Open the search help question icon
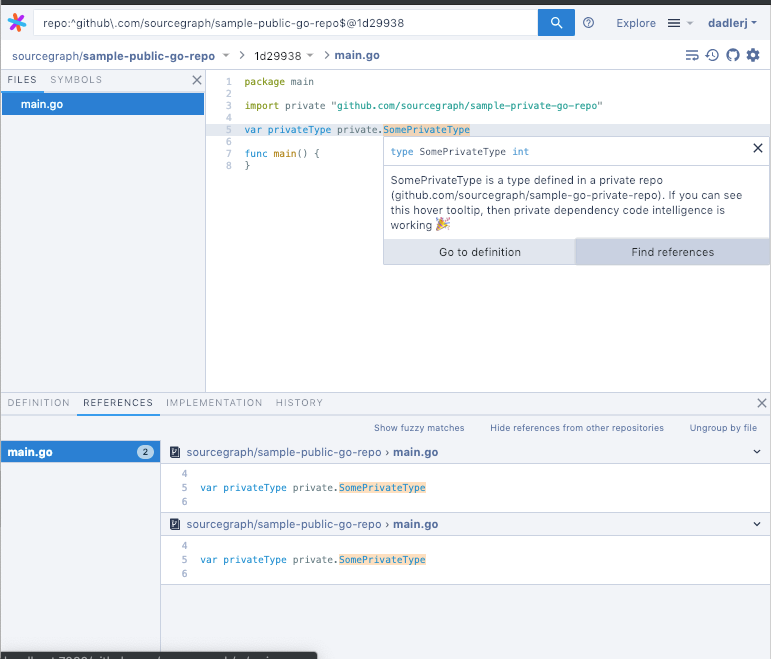 click(x=588, y=23)
